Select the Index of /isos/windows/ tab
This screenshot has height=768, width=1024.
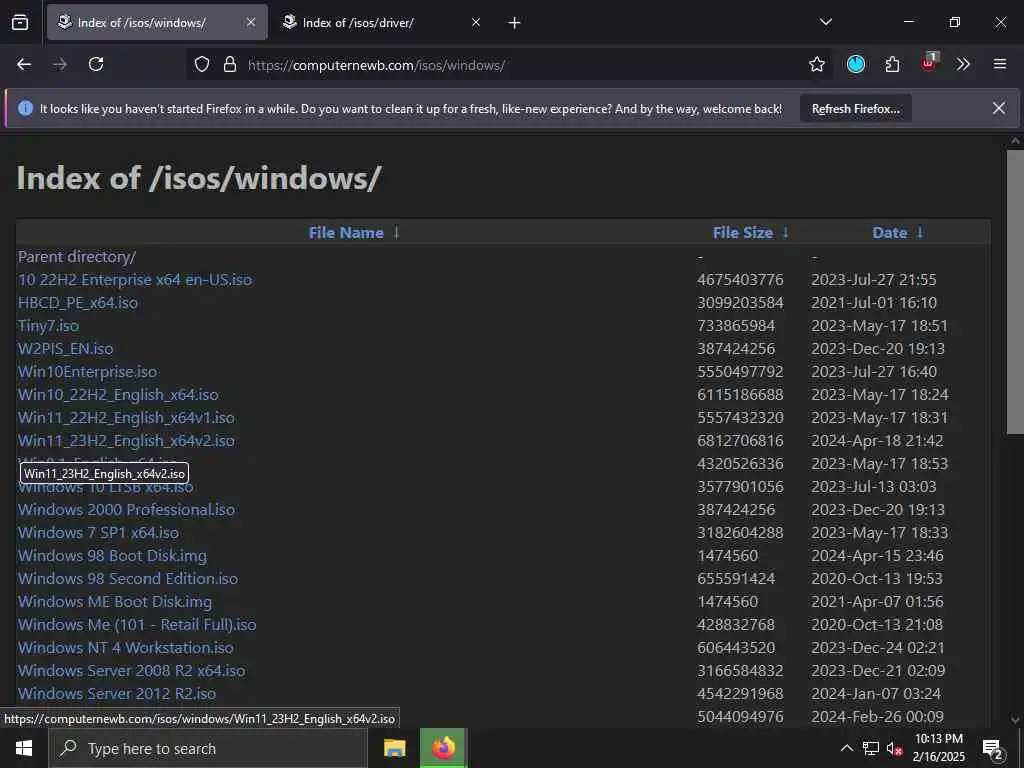pyautogui.click(x=157, y=22)
